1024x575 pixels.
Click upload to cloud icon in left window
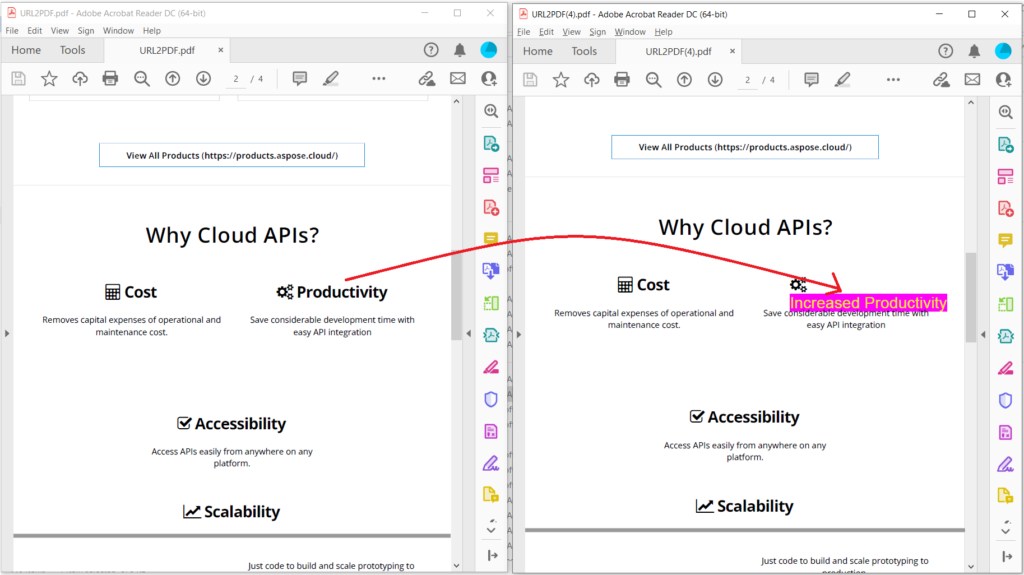pos(80,78)
